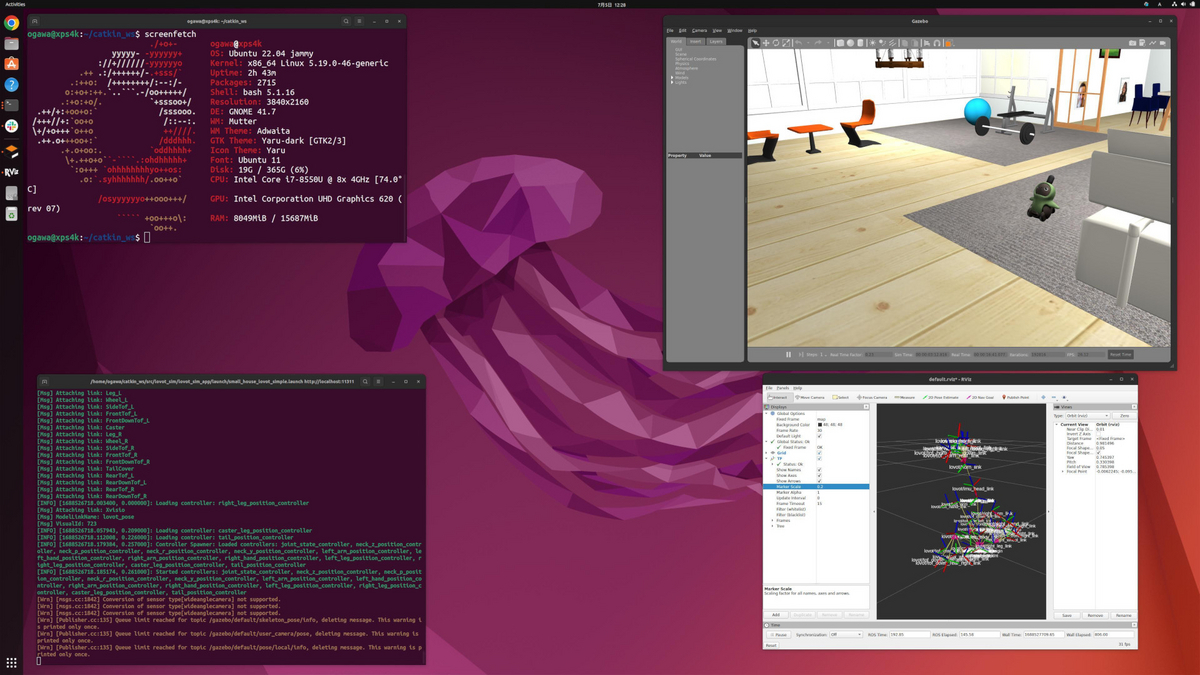Activate the Gazebo rotate mode tool
The height and width of the screenshot is (675, 1200).
coord(776,43)
